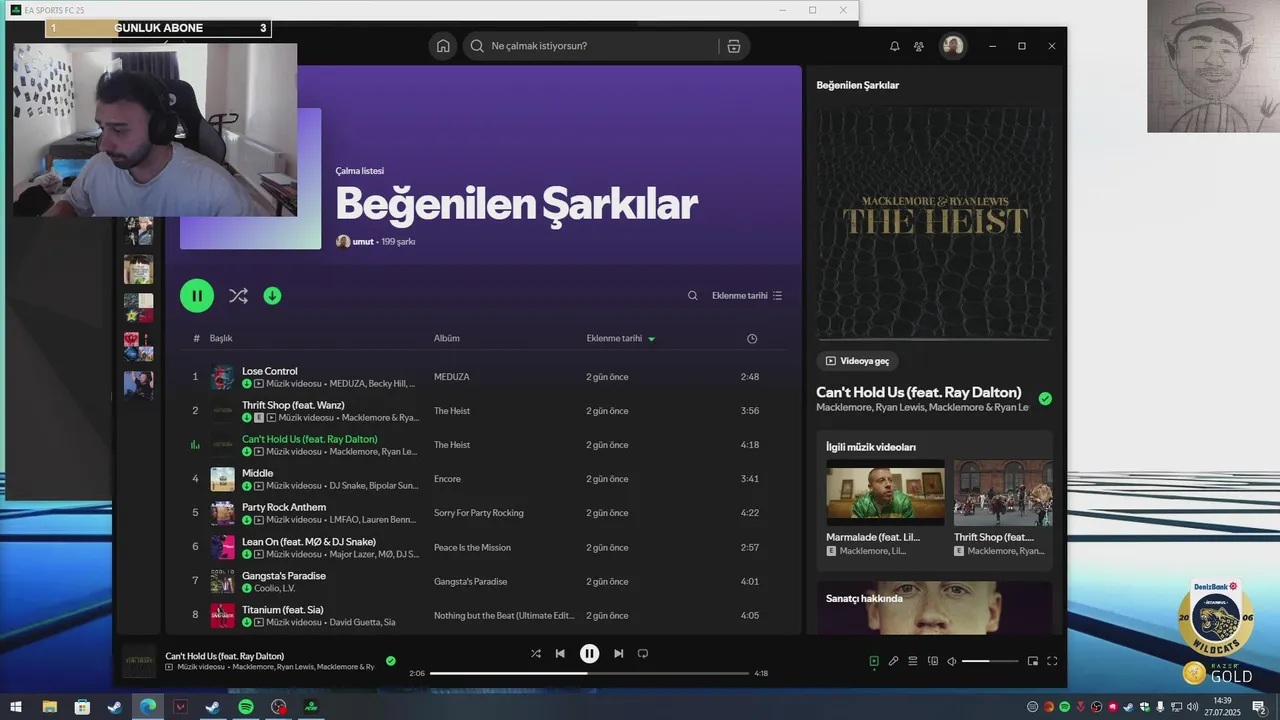This screenshot has height=720, width=1280.
Task: Click The Heist album cover in side panel
Action: (934, 223)
